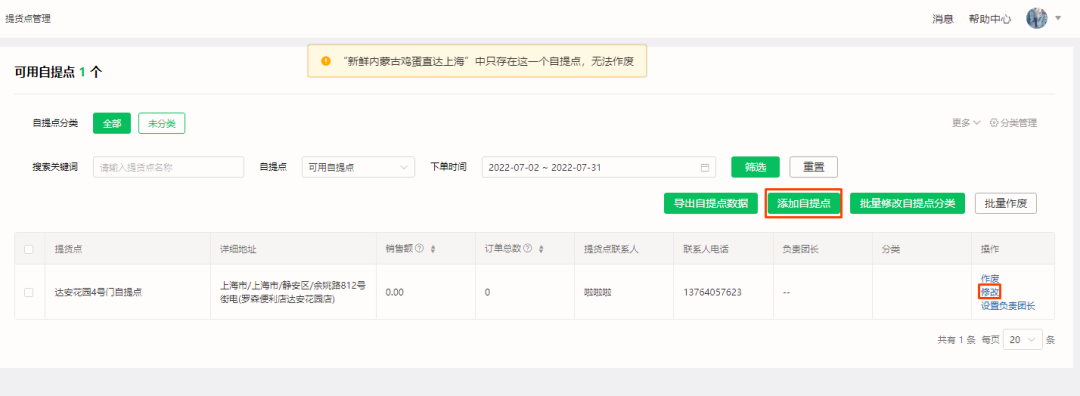Click the sales amount help icon
Image resolution: width=1080 pixels, height=396 pixels.
click(419, 249)
